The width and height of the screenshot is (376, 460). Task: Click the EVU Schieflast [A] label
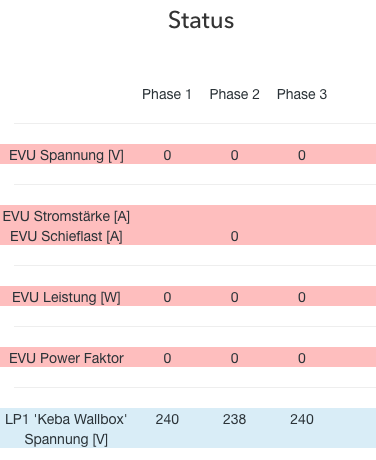66,236
